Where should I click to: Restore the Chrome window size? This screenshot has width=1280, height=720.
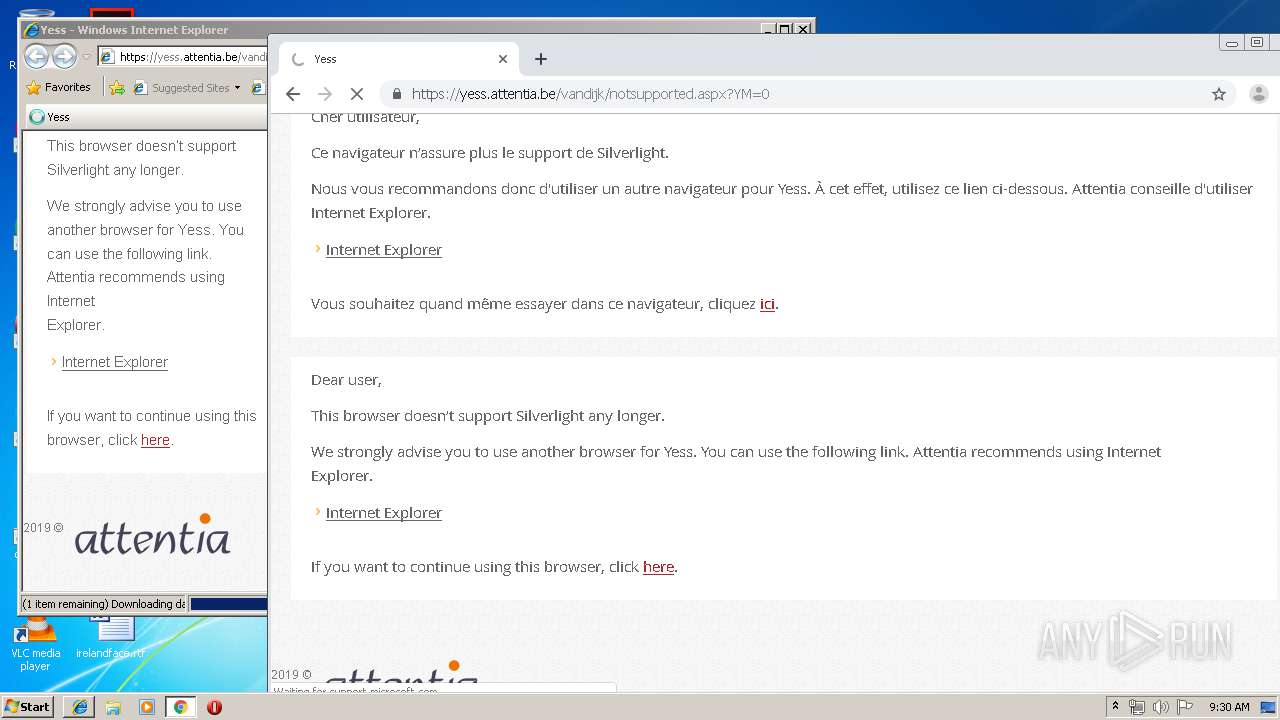(x=1257, y=43)
